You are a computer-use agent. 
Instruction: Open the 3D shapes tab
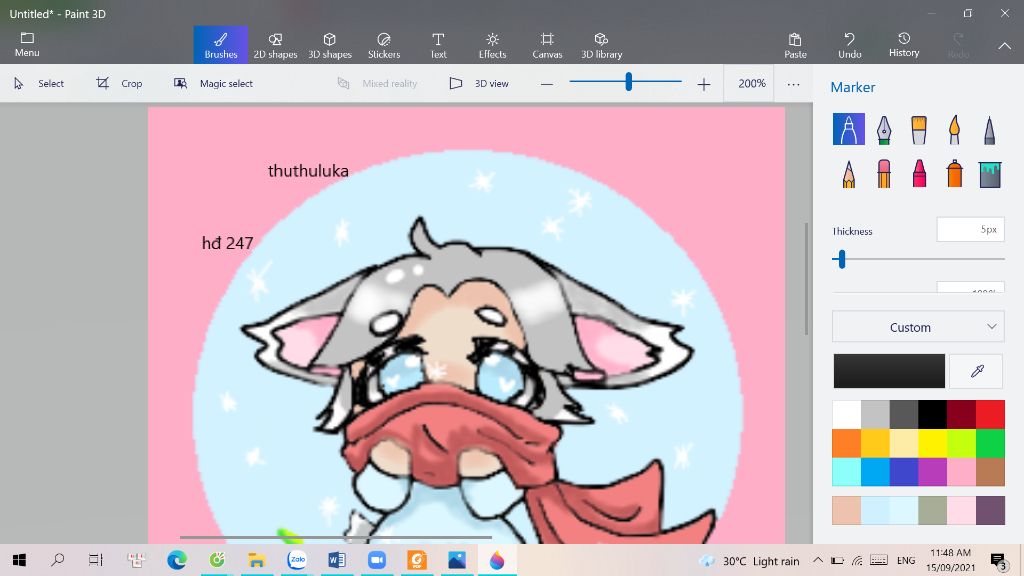pos(330,45)
